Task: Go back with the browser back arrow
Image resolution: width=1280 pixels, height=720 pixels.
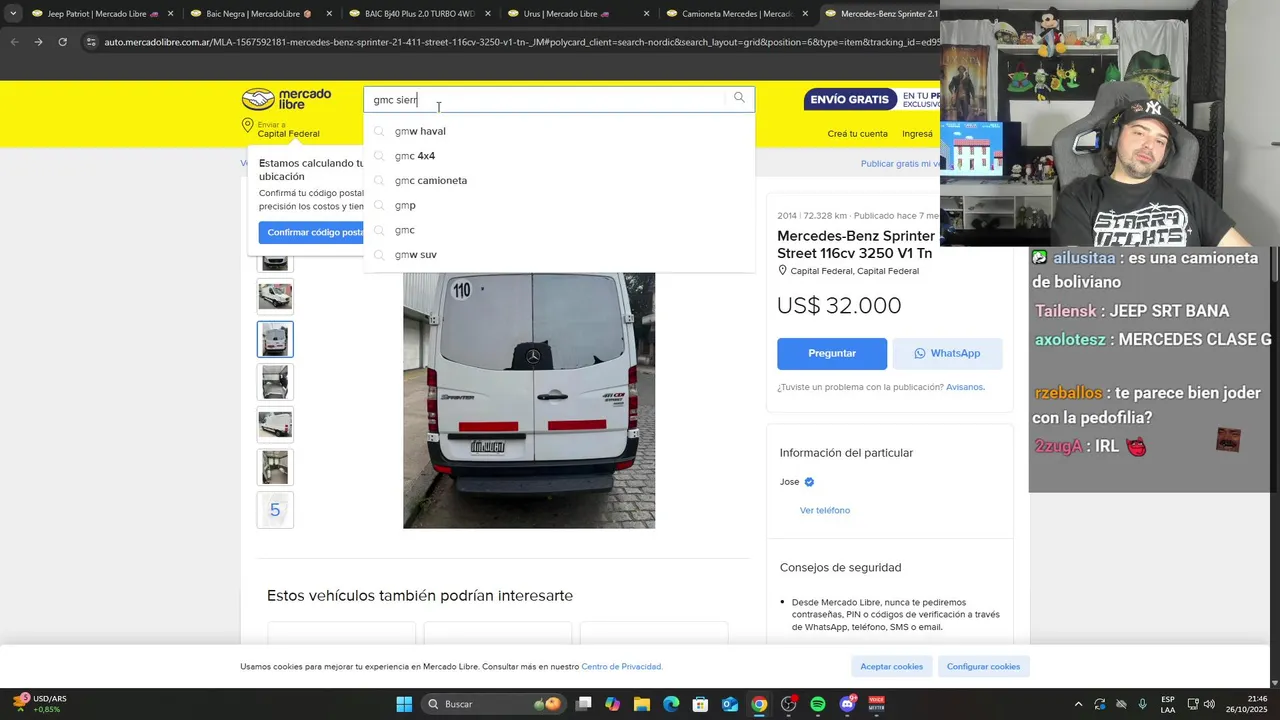Action: tap(14, 42)
